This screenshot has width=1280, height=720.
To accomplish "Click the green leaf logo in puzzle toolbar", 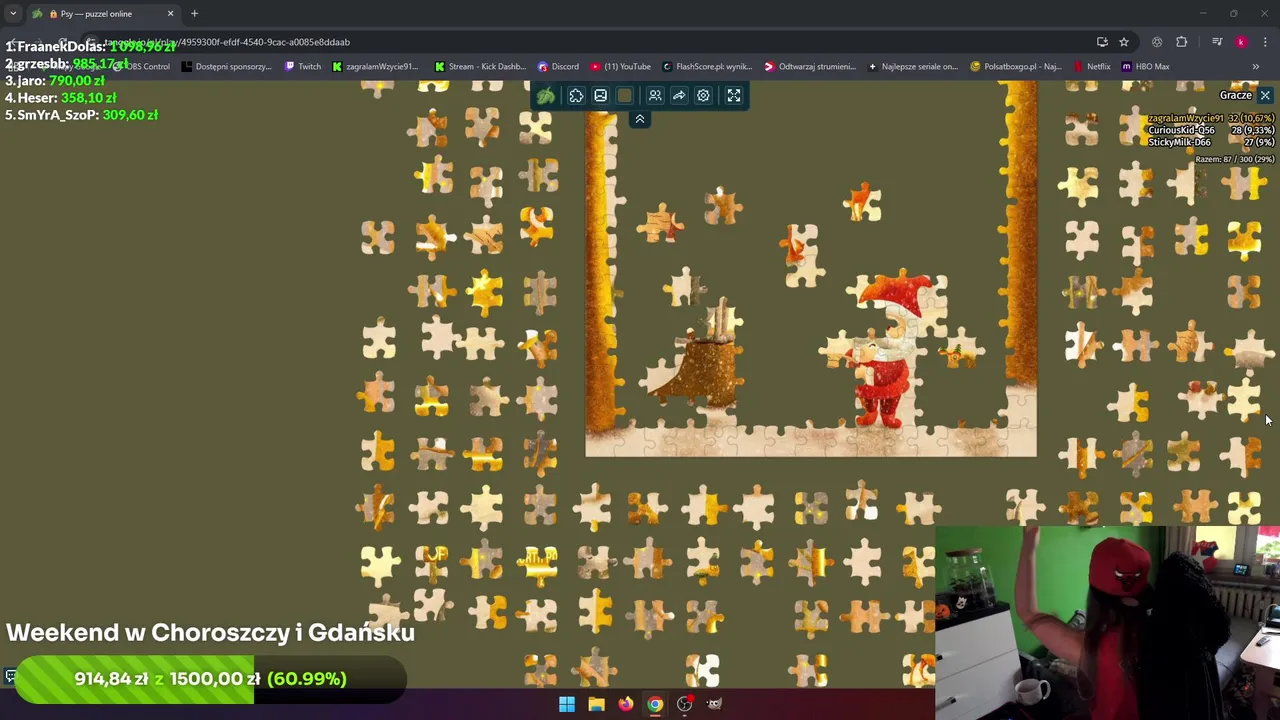I will 546,96.
